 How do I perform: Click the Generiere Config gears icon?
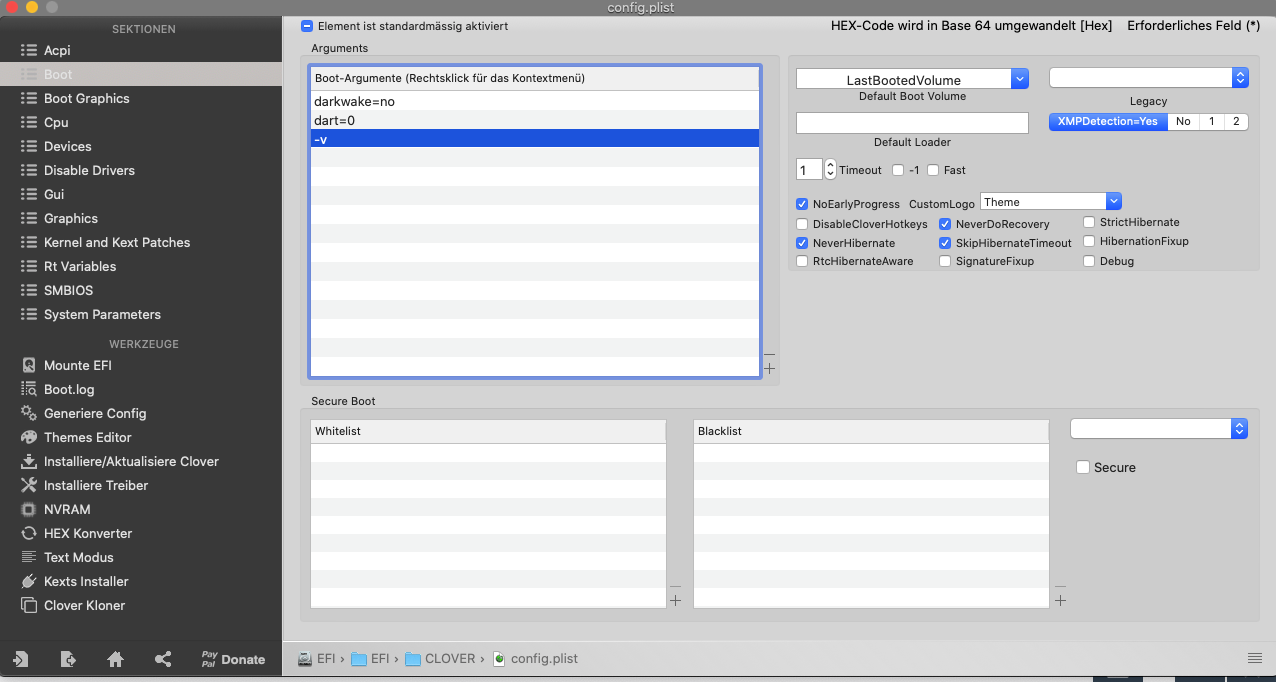point(28,413)
